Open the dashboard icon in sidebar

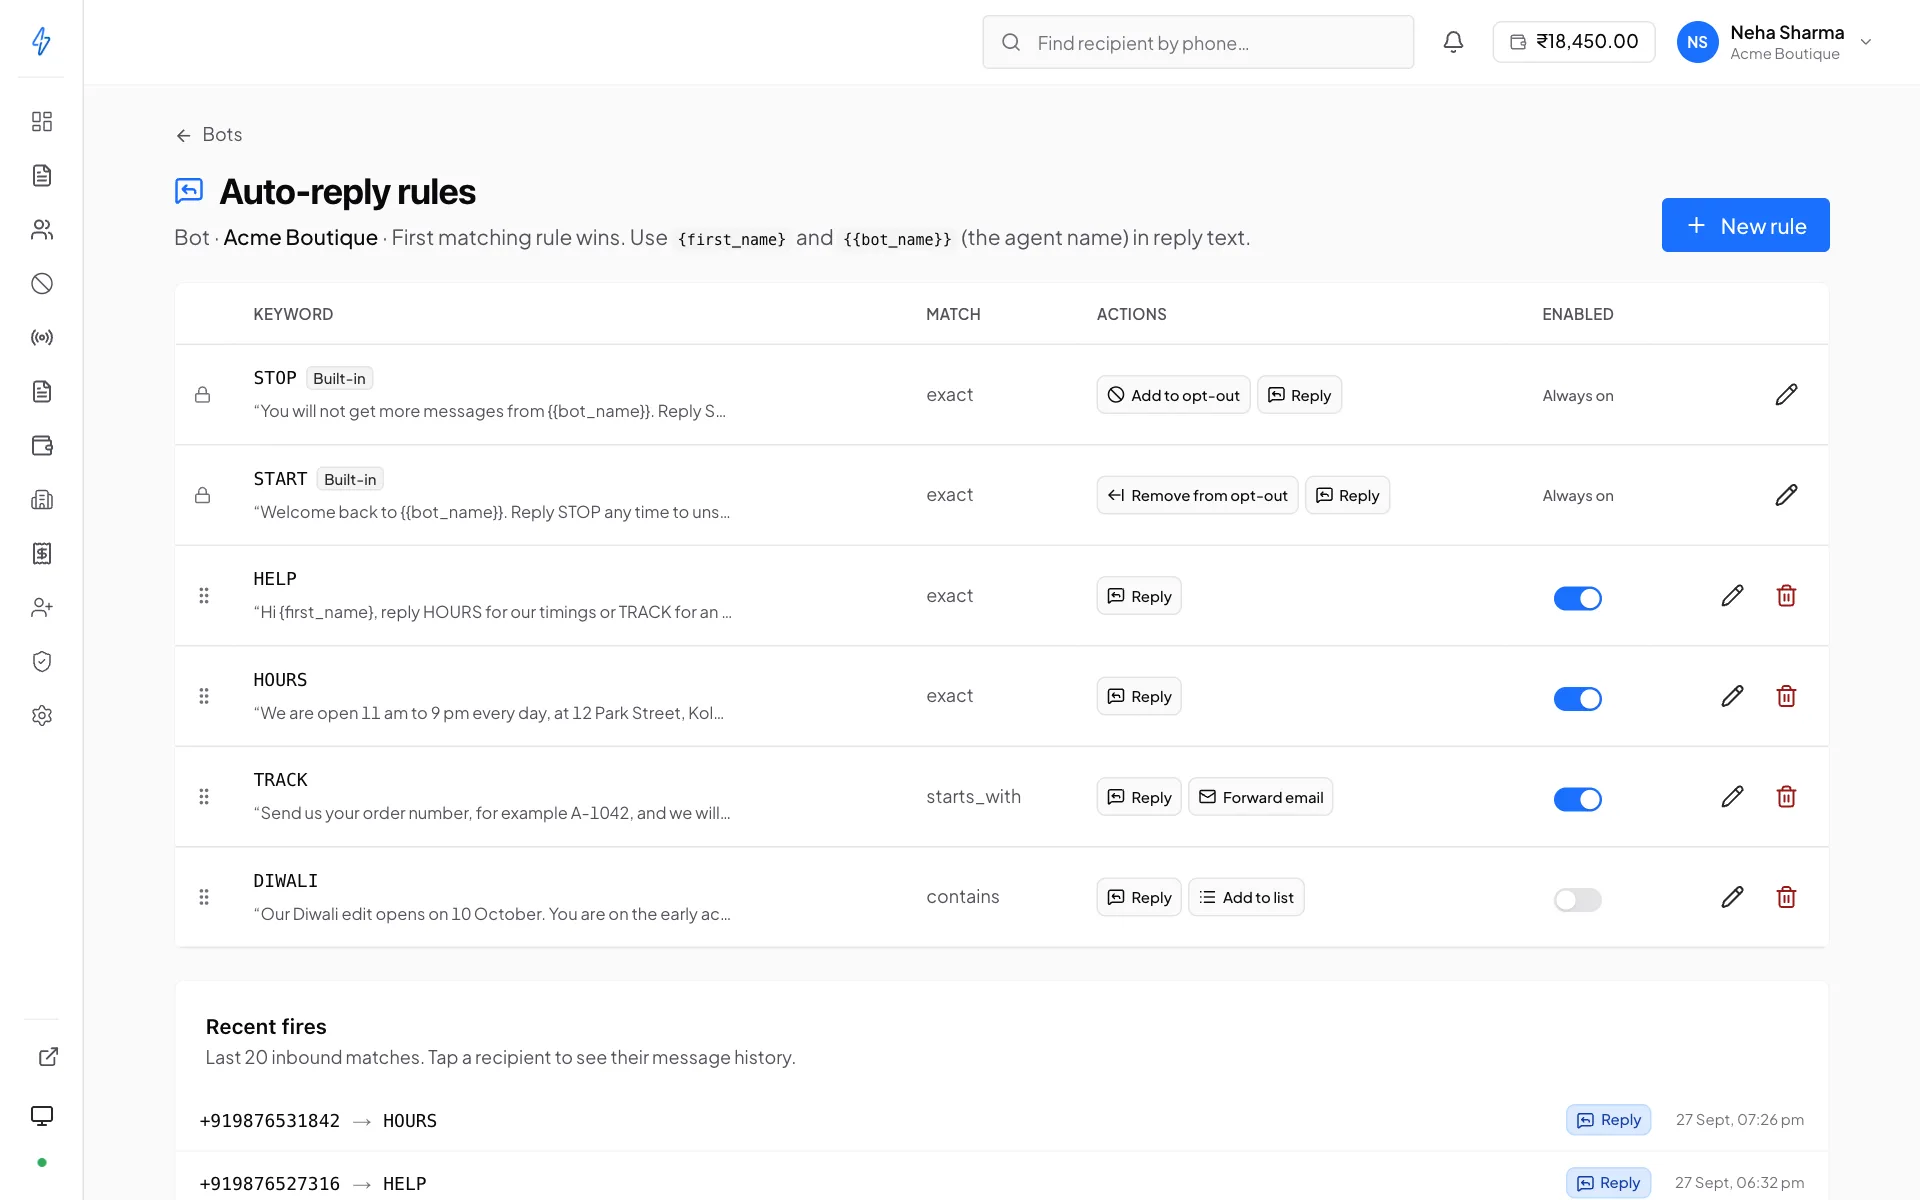coord(42,122)
